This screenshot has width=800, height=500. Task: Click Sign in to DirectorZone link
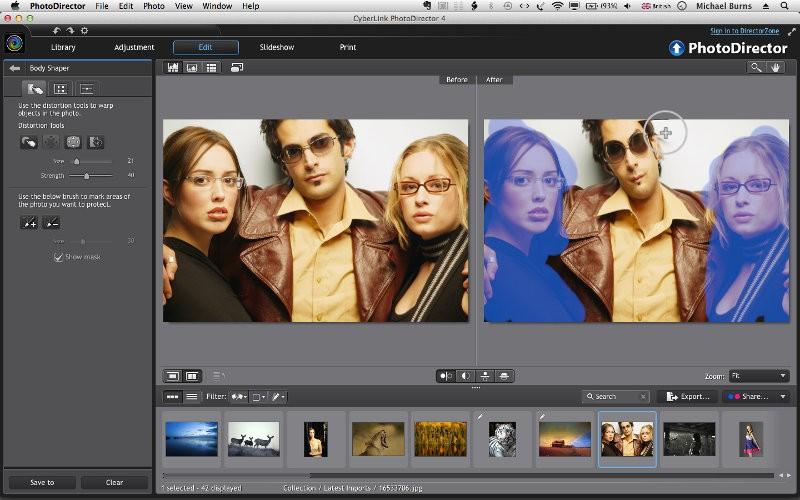pos(746,31)
